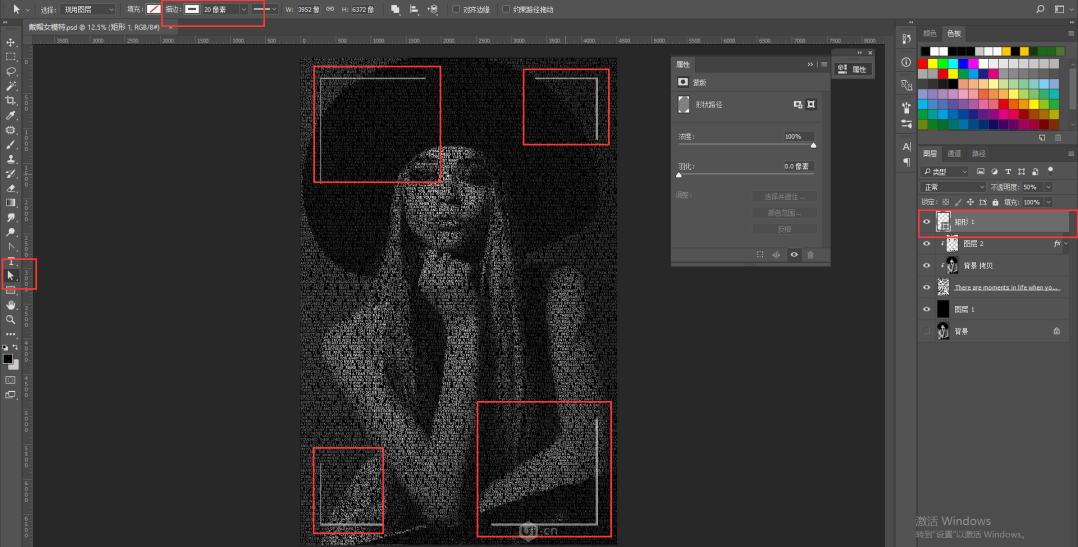Hide the 矩形 1 layer

[x=927, y=222]
